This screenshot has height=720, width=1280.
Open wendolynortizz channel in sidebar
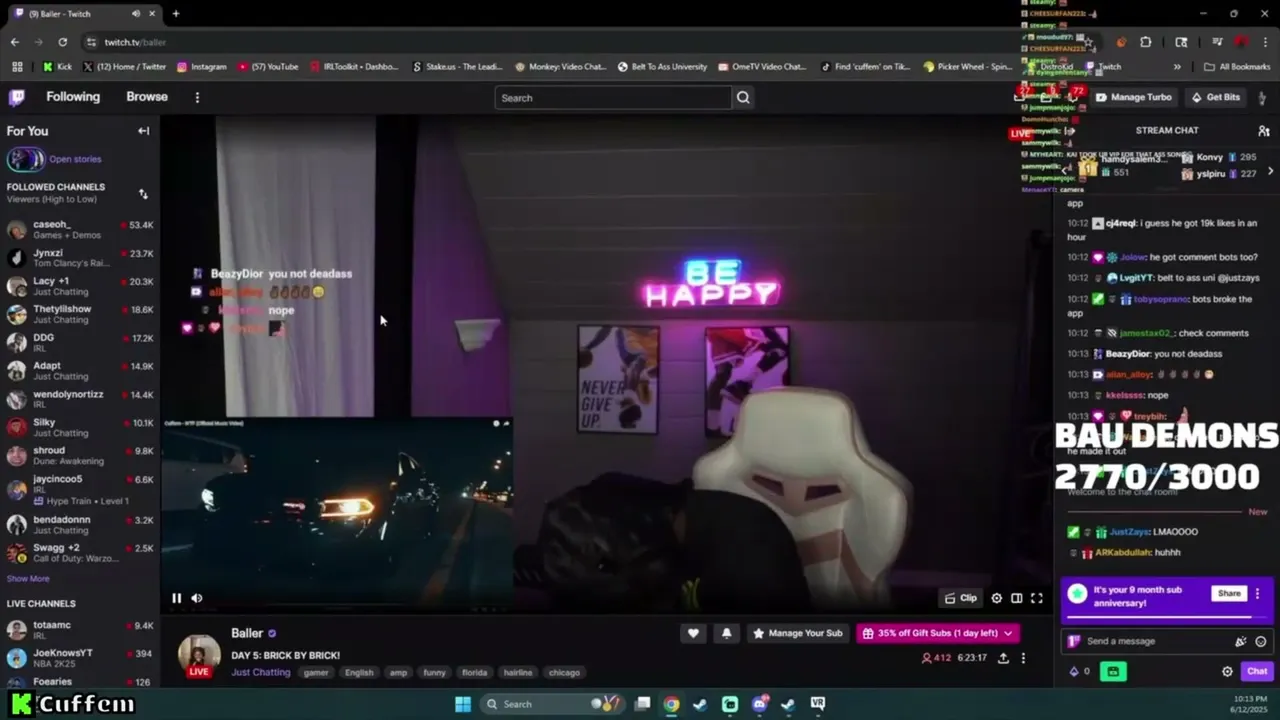click(80, 399)
